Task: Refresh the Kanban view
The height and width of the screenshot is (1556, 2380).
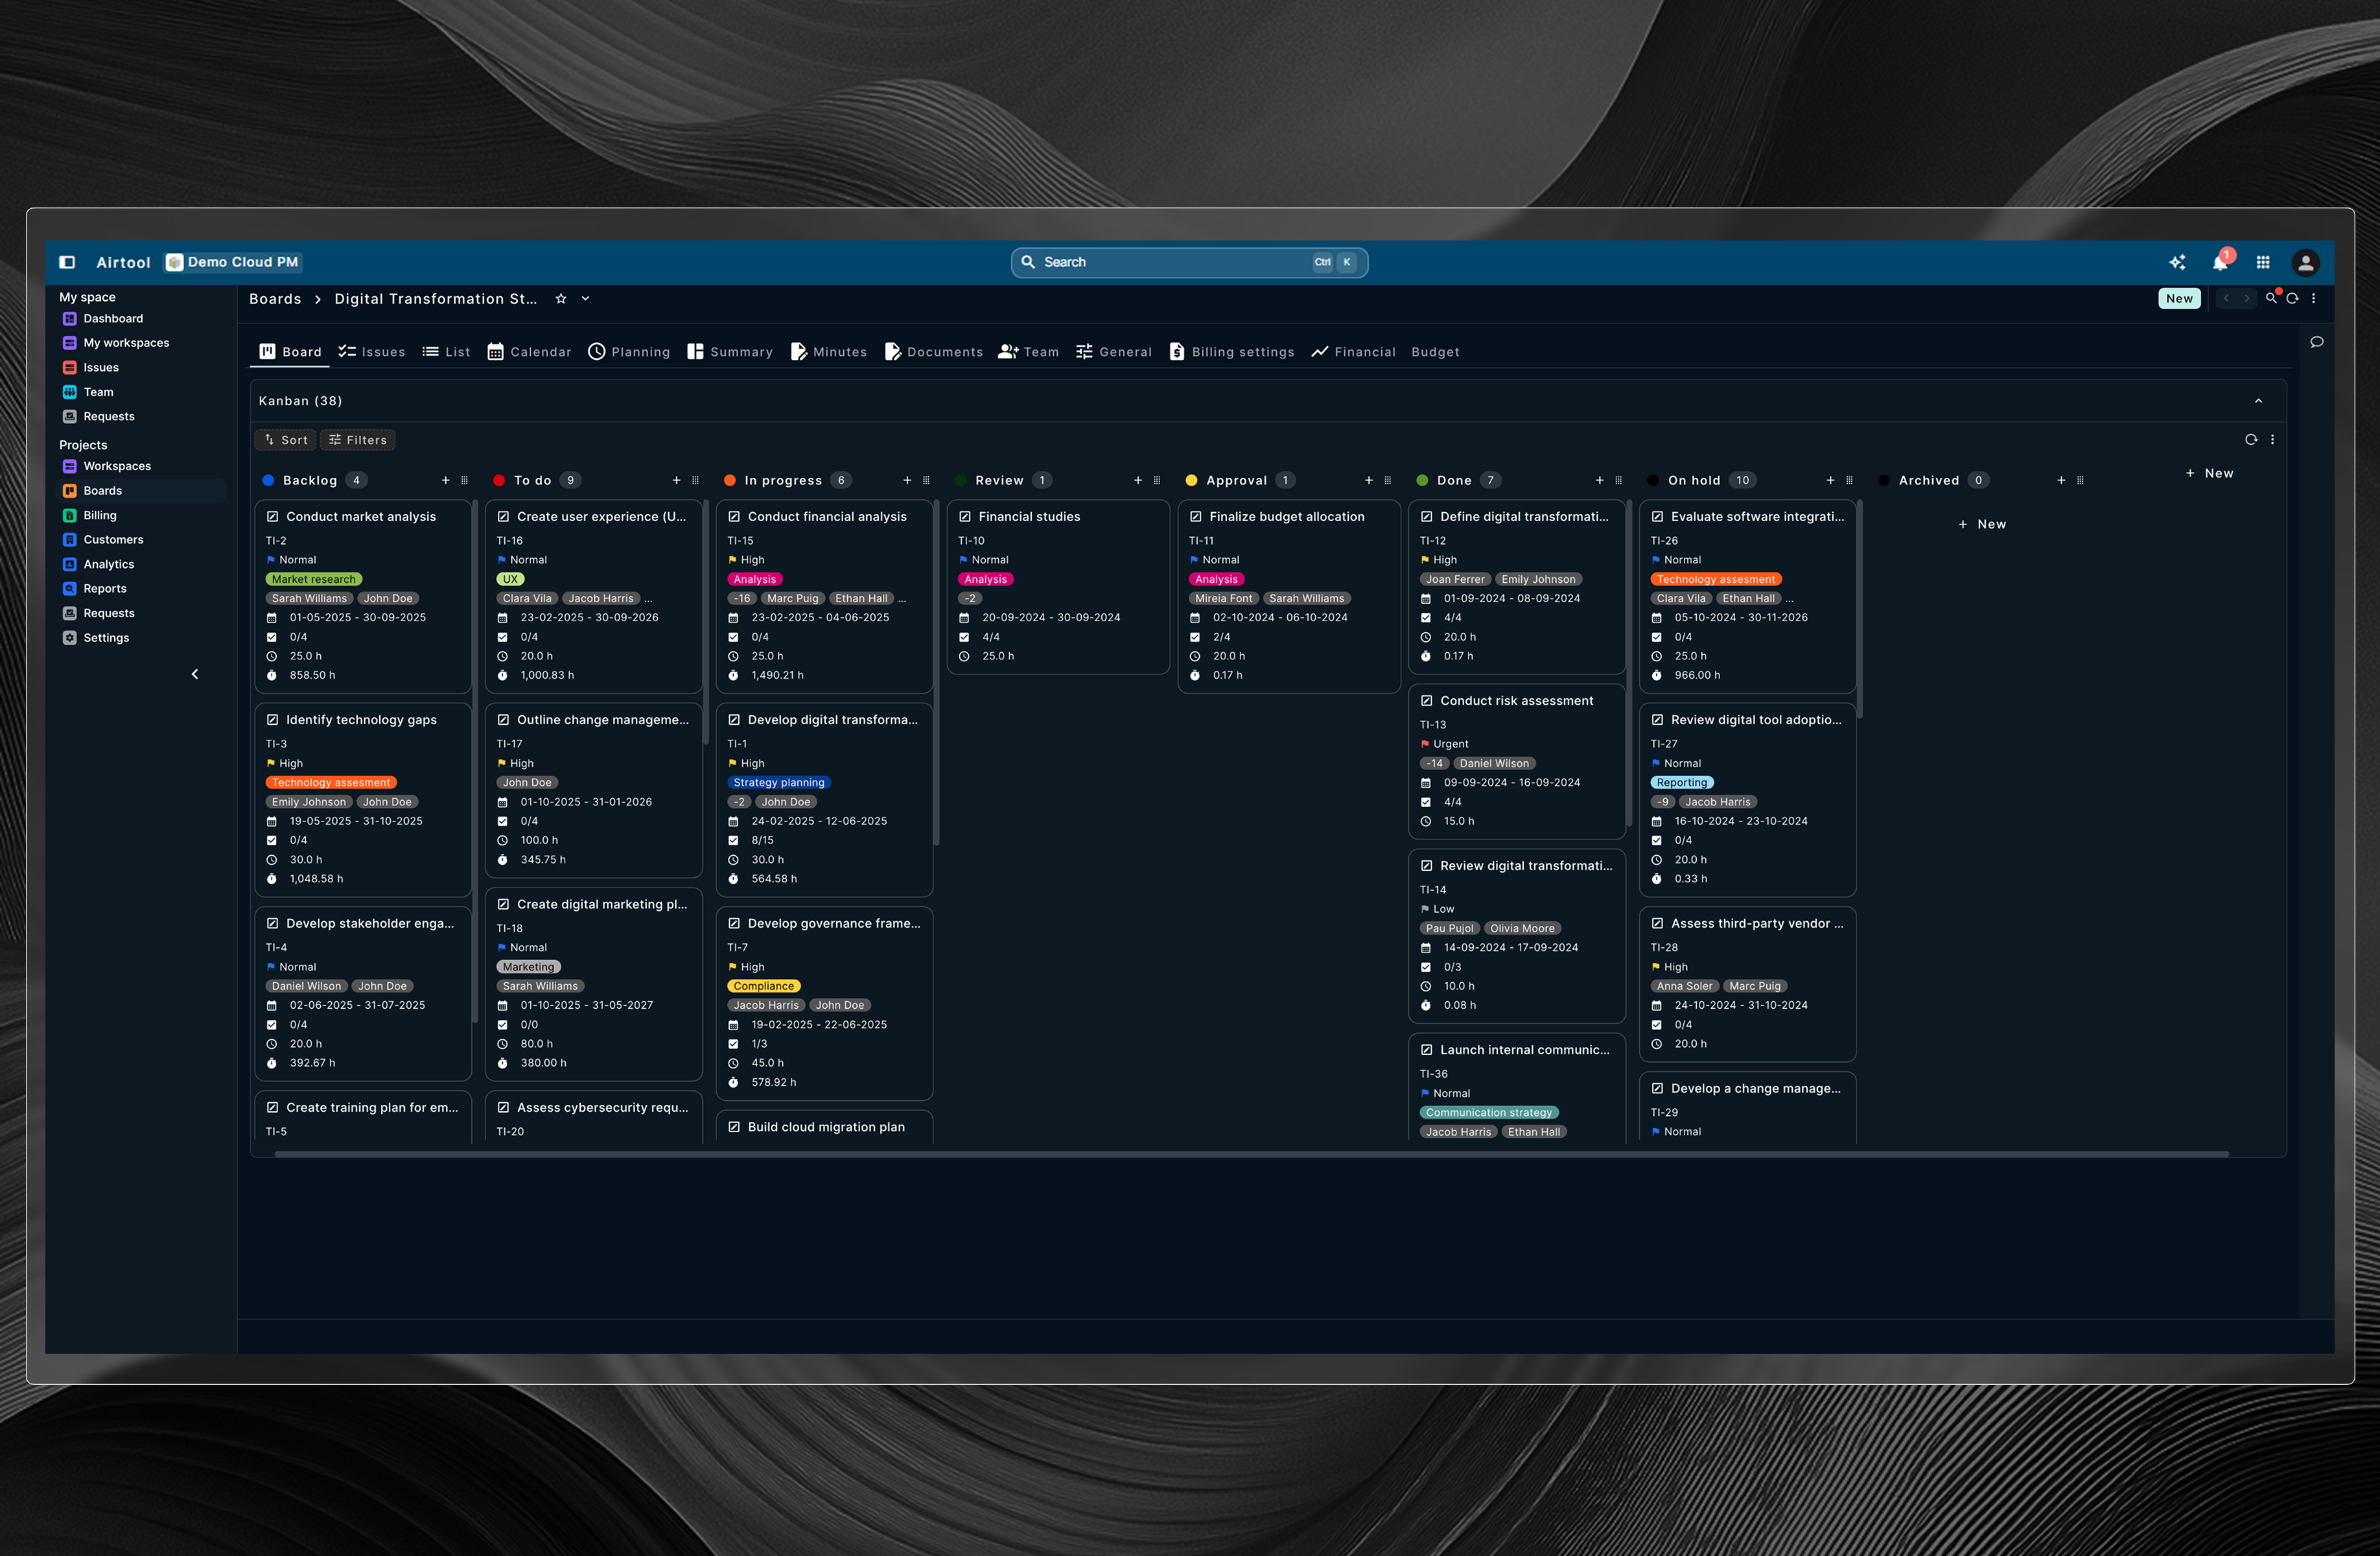Action: pyautogui.click(x=2250, y=439)
